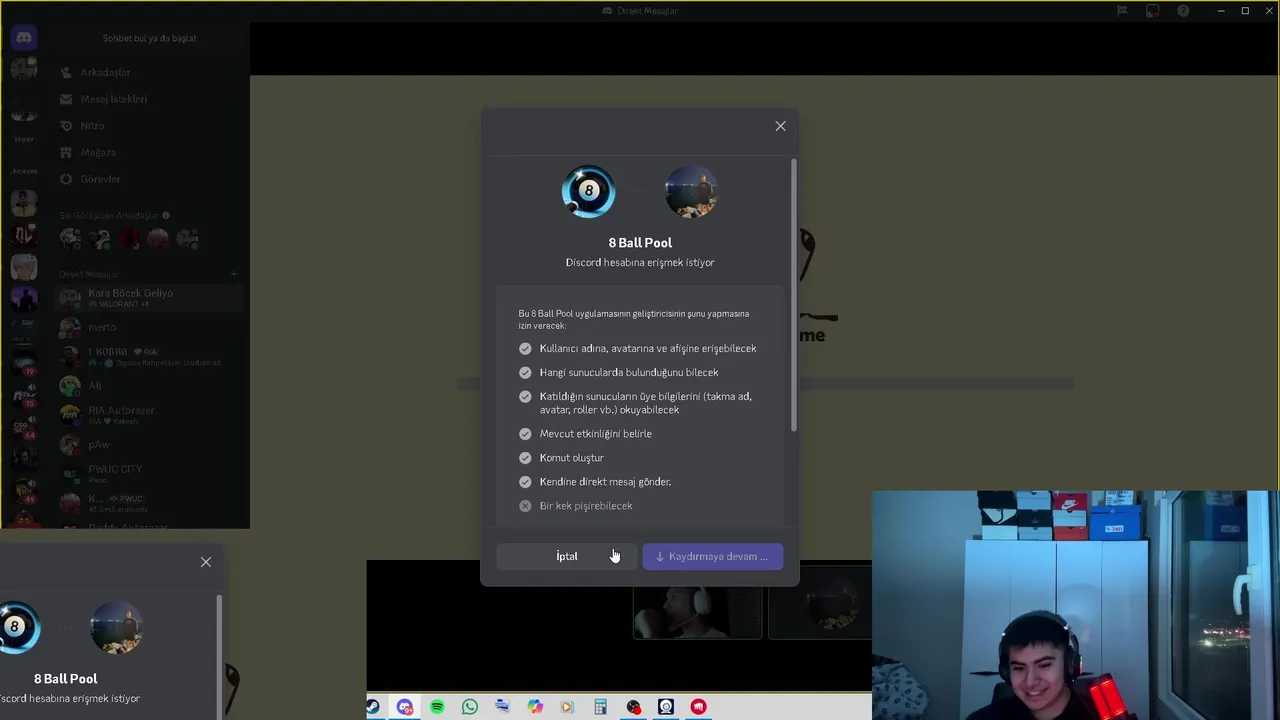Close the zoomed preview panel in the bottom-left corner
1280x720 pixels.
(x=206, y=562)
